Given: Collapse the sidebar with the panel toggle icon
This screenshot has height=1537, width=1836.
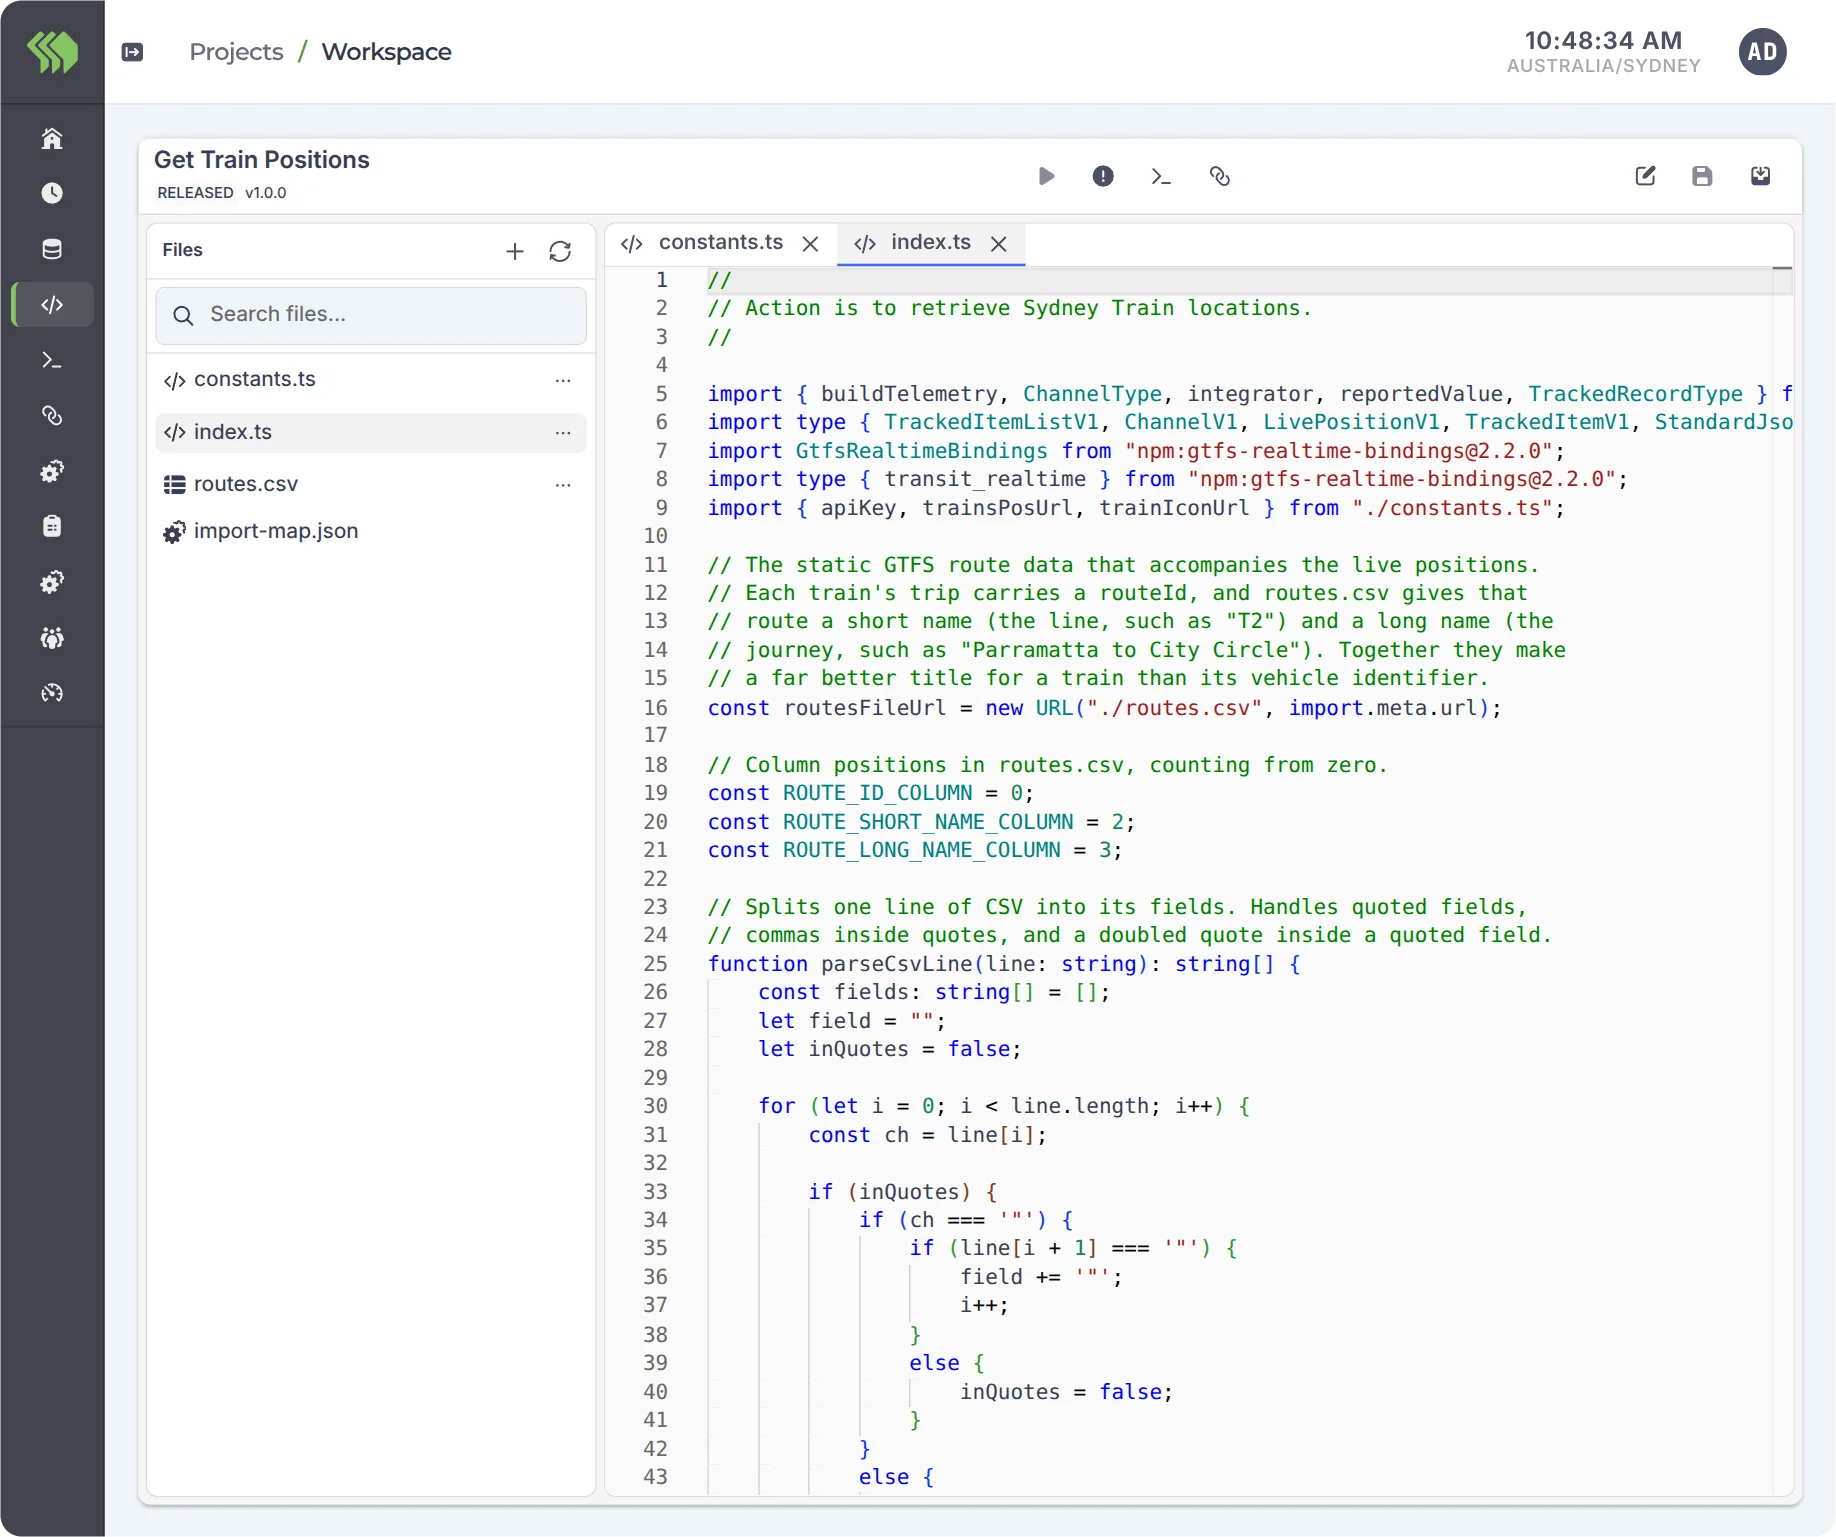Looking at the screenshot, I should click(x=132, y=52).
